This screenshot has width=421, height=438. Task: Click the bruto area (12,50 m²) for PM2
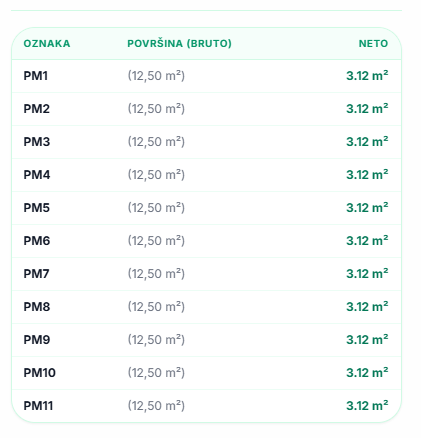point(156,109)
